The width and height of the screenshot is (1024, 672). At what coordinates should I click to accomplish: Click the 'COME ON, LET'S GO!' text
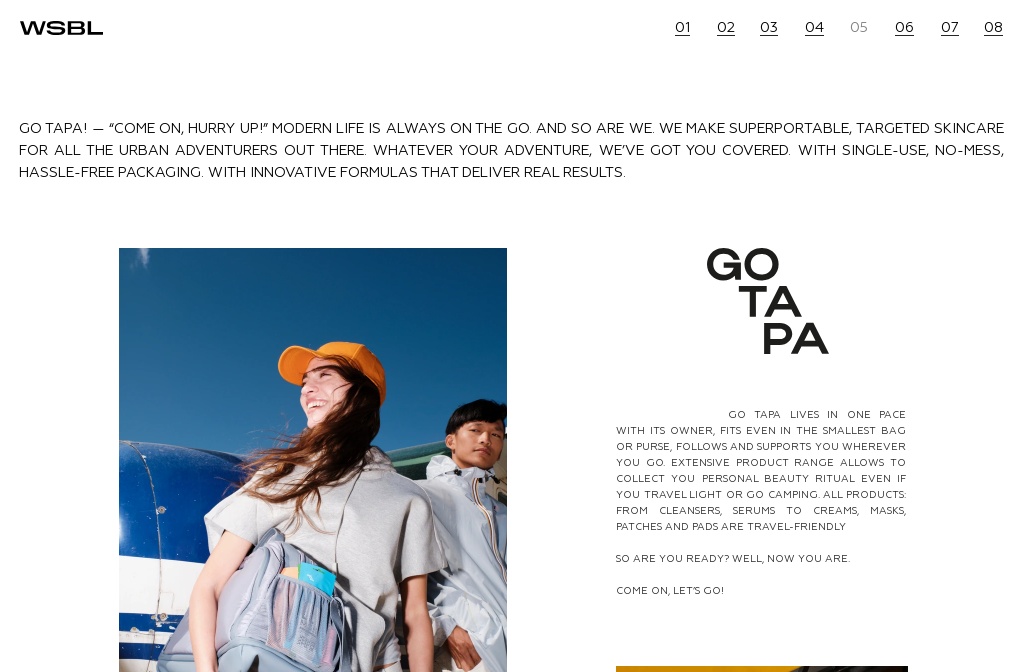[670, 590]
